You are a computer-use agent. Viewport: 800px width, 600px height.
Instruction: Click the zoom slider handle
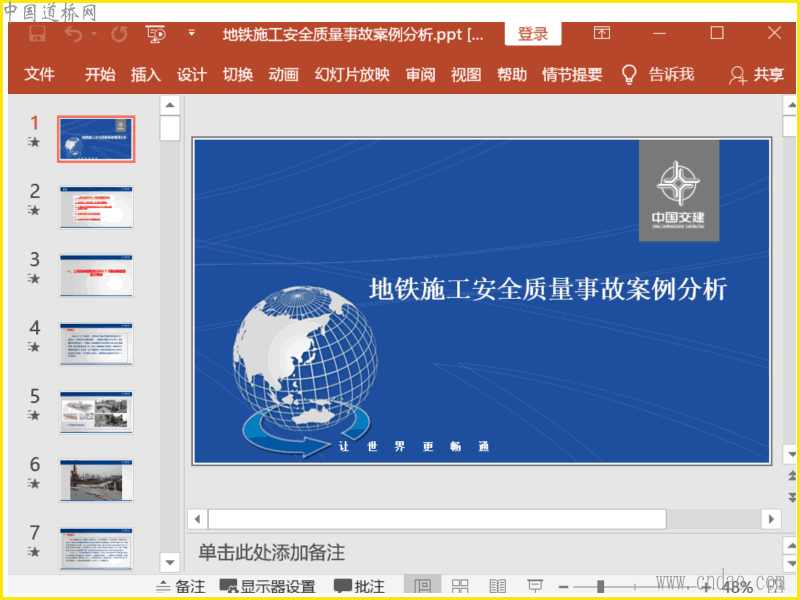tap(601, 587)
